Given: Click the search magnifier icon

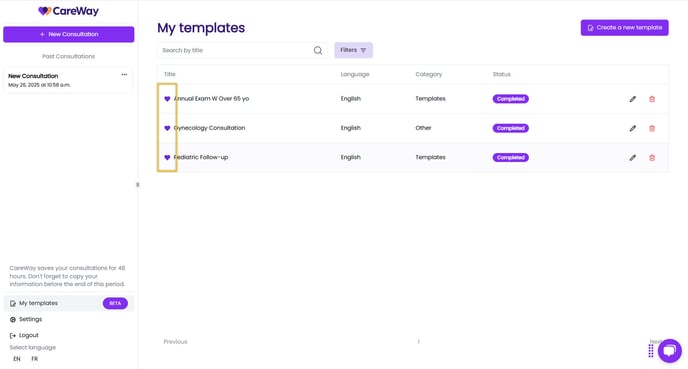Looking at the screenshot, I should 318,50.
